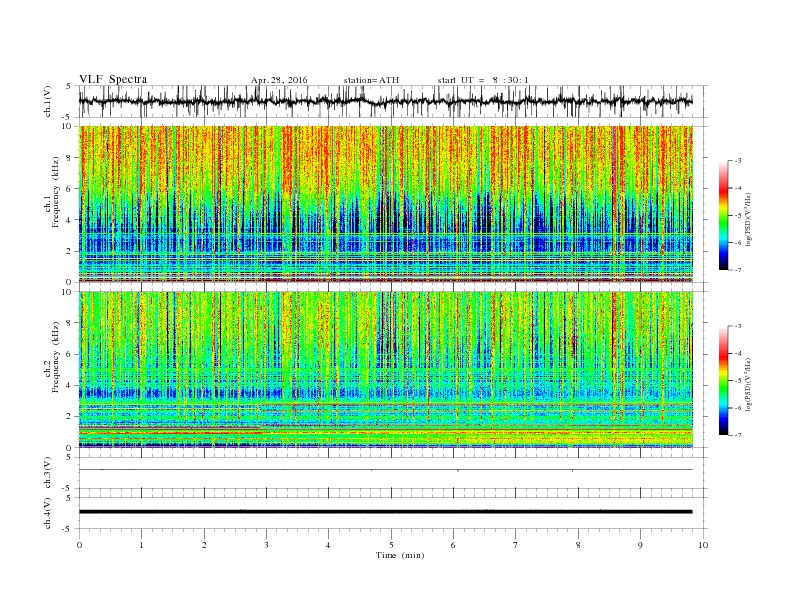Click the "ch.1(V)" axis label
This screenshot has width=792, height=612.
pos(48,101)
